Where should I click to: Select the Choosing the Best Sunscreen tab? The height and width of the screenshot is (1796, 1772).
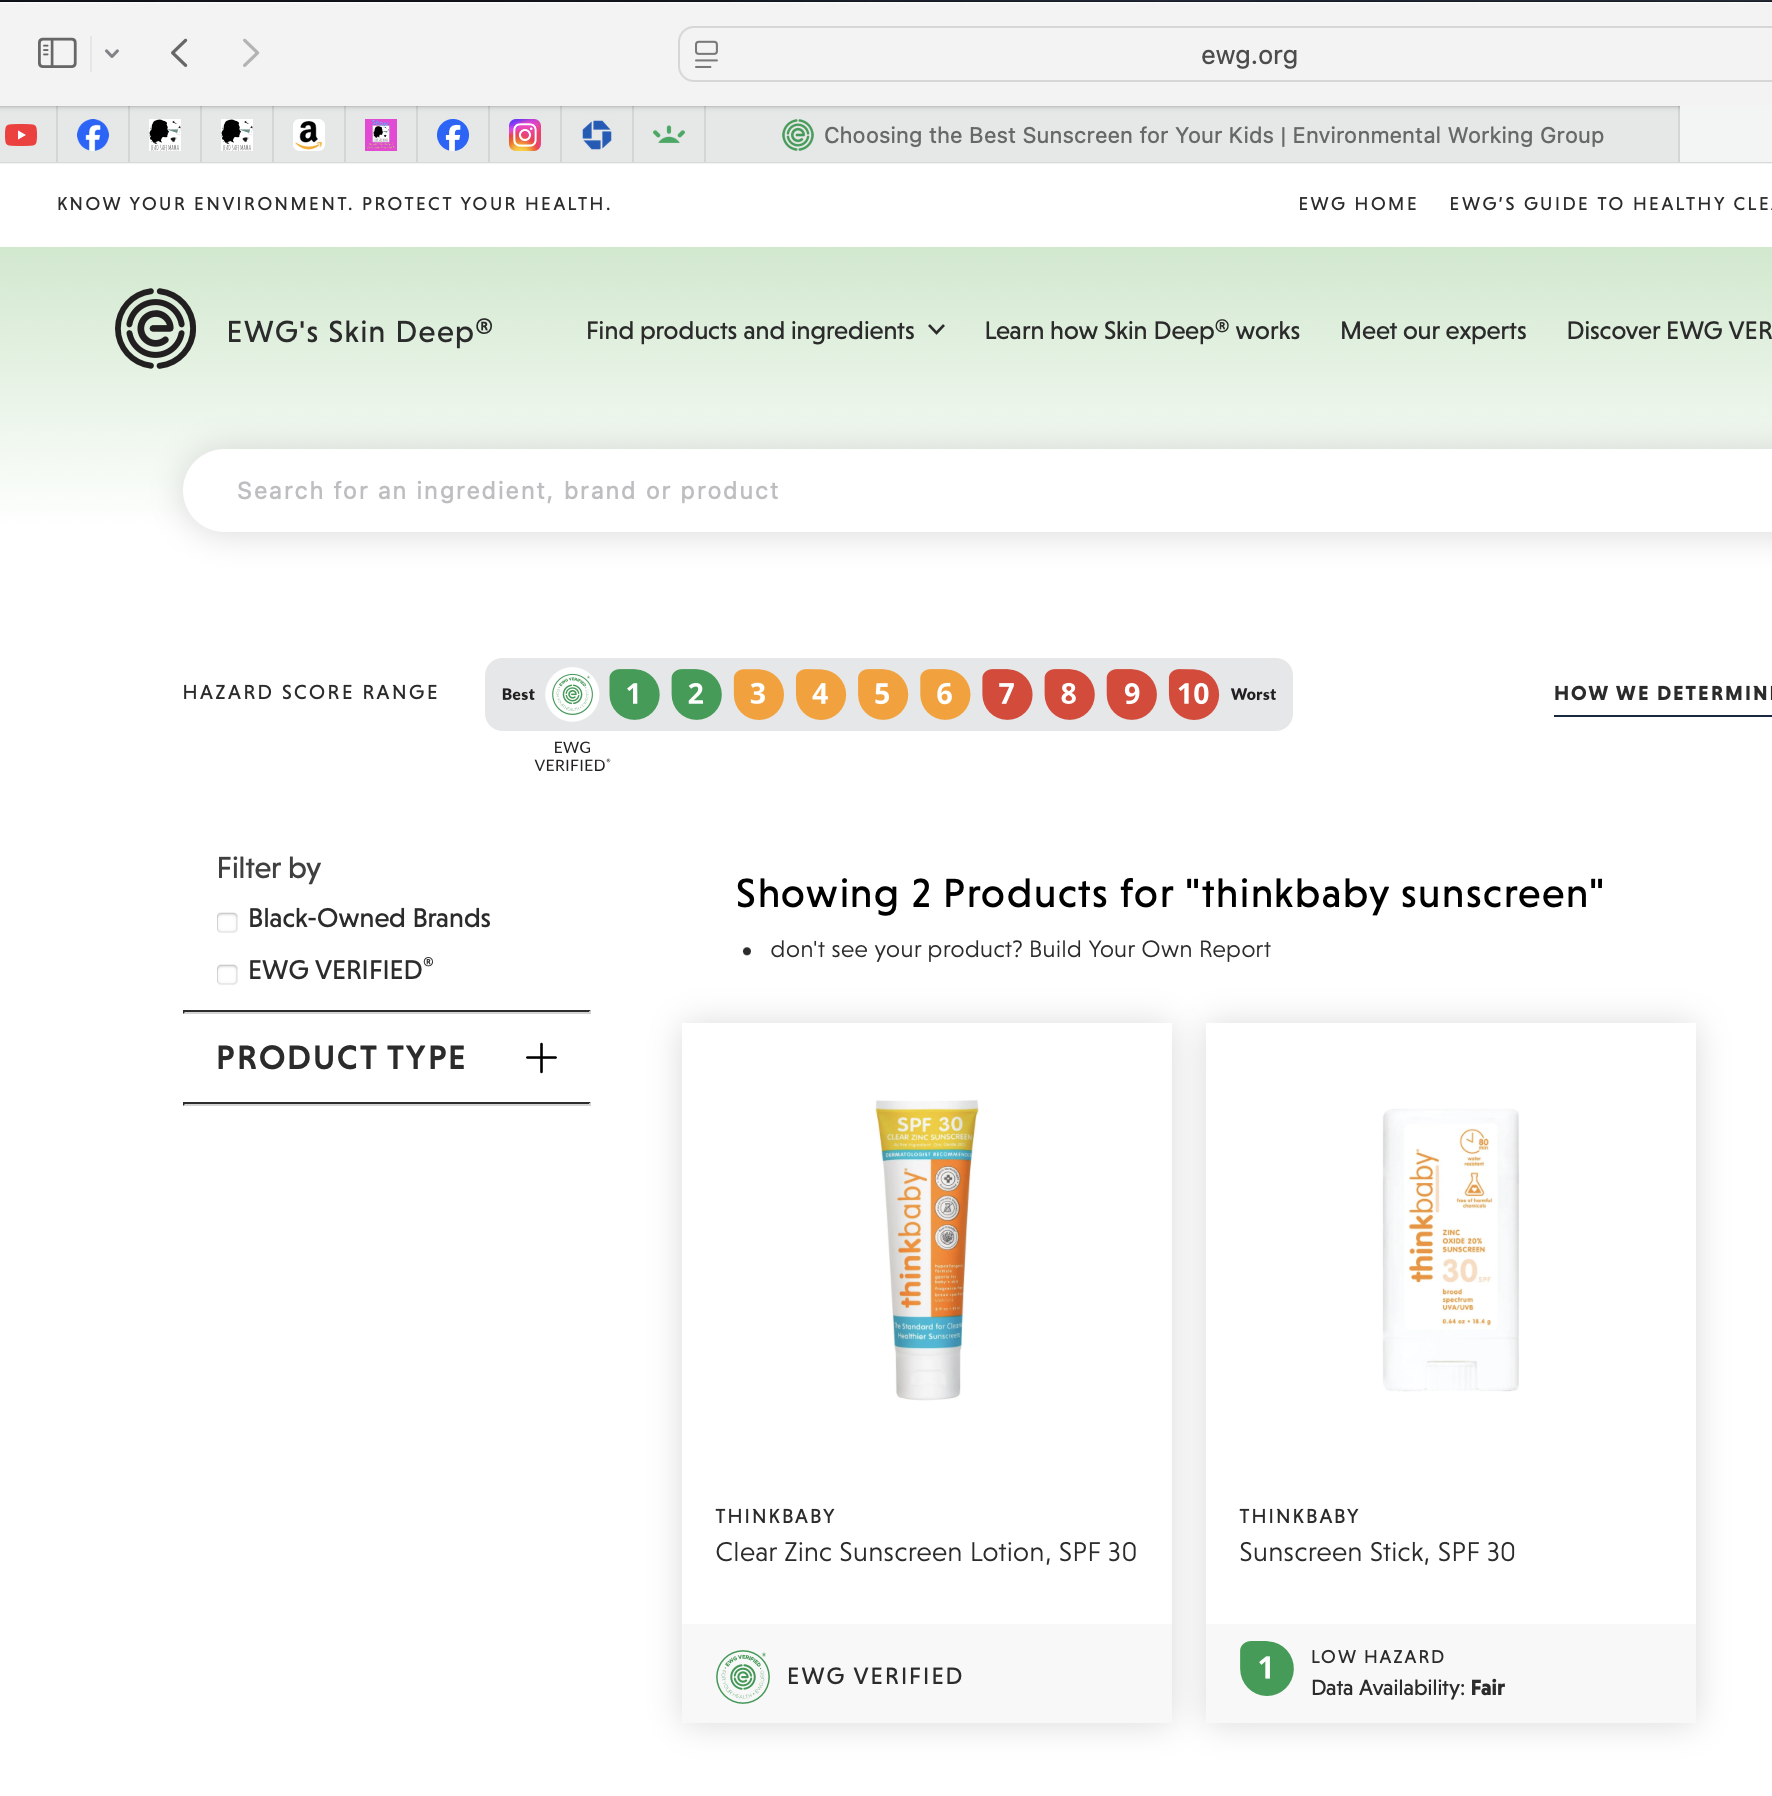pos(1192,135)
